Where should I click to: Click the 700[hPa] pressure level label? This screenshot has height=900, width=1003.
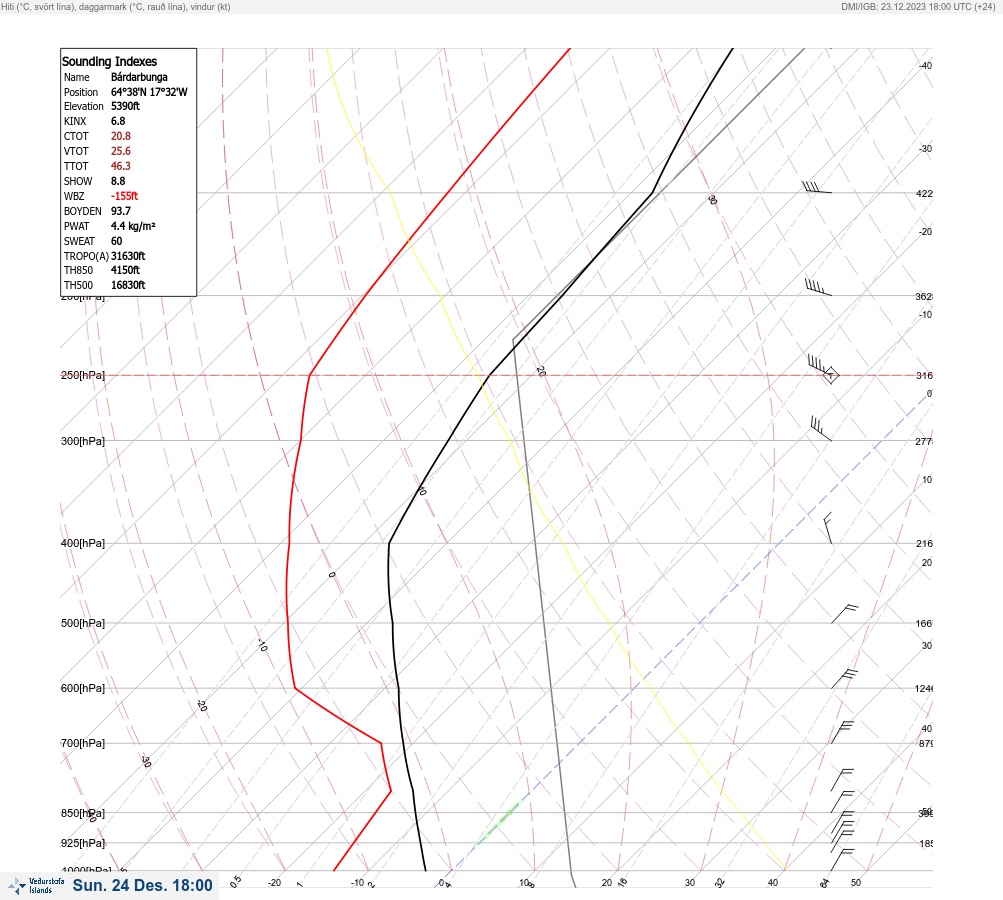83,743
